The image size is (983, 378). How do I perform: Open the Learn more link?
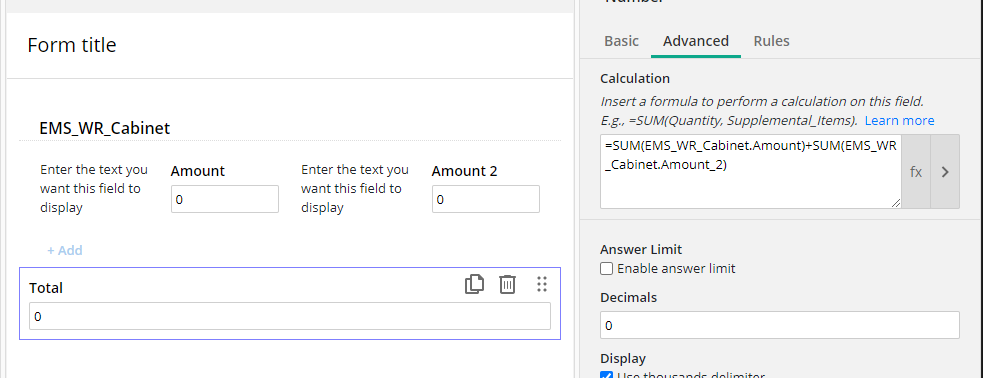[x=900, y=120]
